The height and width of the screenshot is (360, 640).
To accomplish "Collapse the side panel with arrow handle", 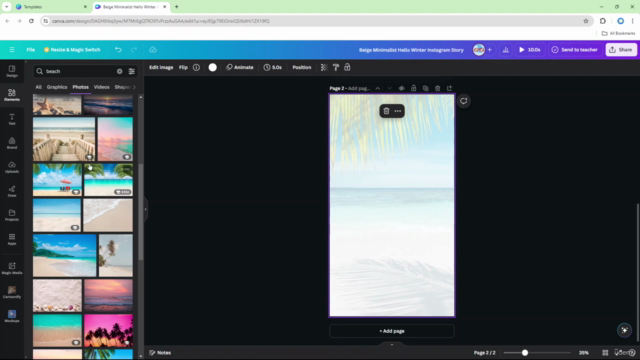I will [x=145, y=209].
